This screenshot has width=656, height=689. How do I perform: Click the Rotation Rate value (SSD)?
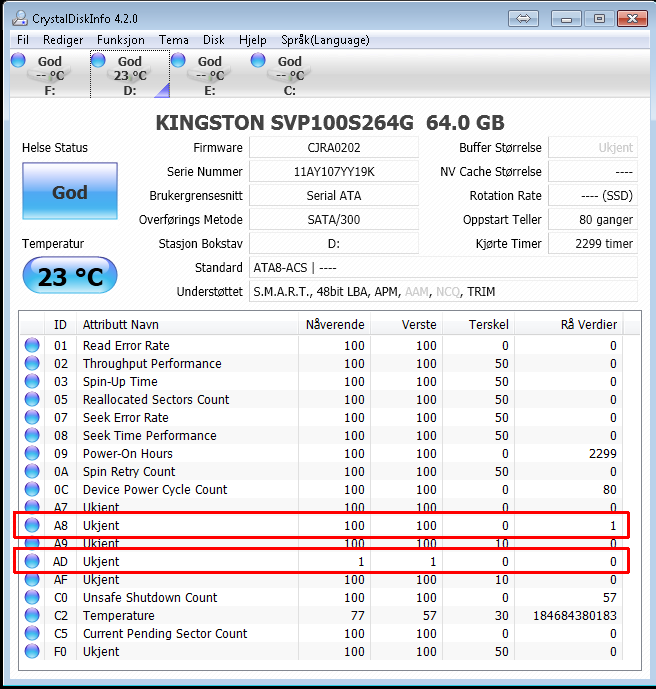[x=593, y=196]
